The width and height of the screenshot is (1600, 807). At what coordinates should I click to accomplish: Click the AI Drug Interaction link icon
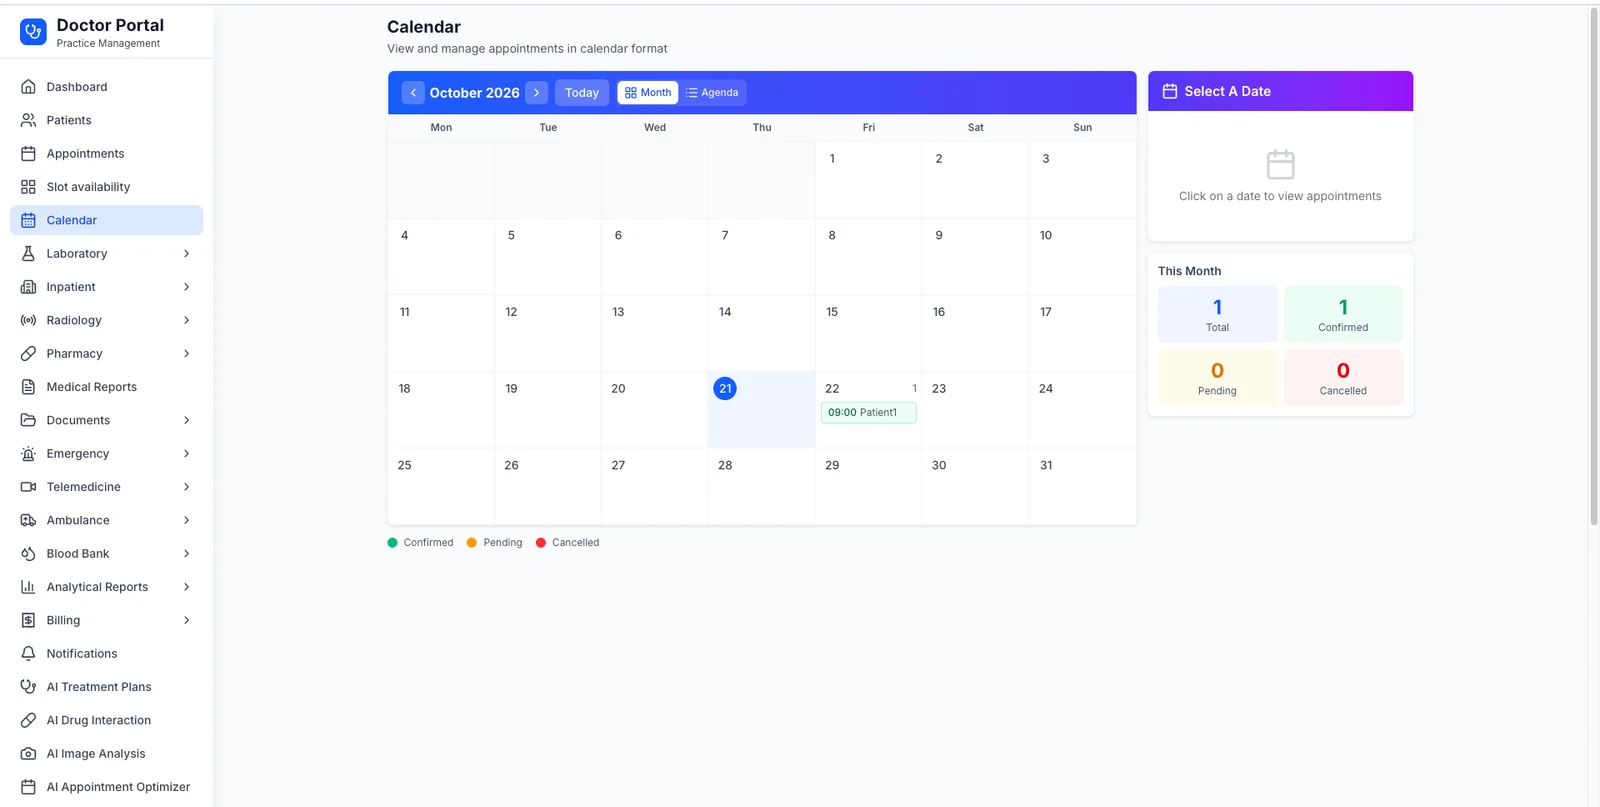[x=28, y=720]
